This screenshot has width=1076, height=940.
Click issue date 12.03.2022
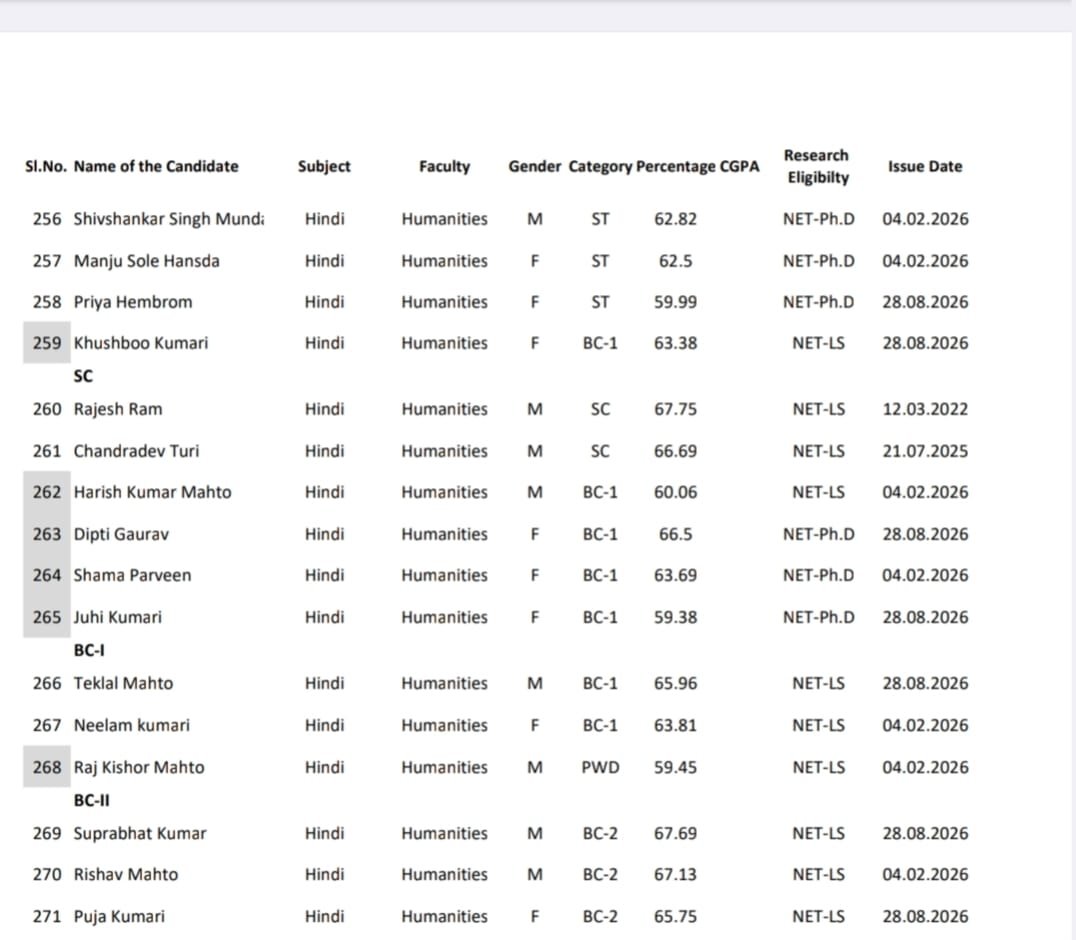tap(925, 409)
